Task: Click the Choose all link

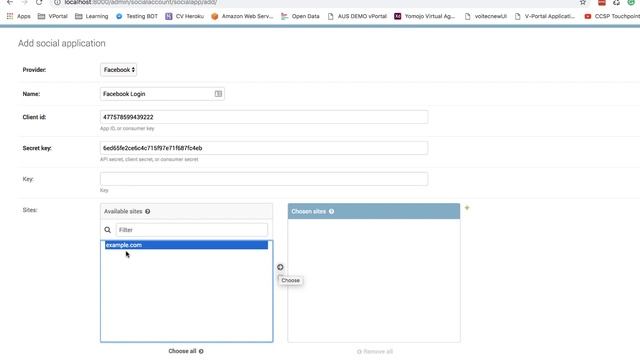Action: pos(186,351)
